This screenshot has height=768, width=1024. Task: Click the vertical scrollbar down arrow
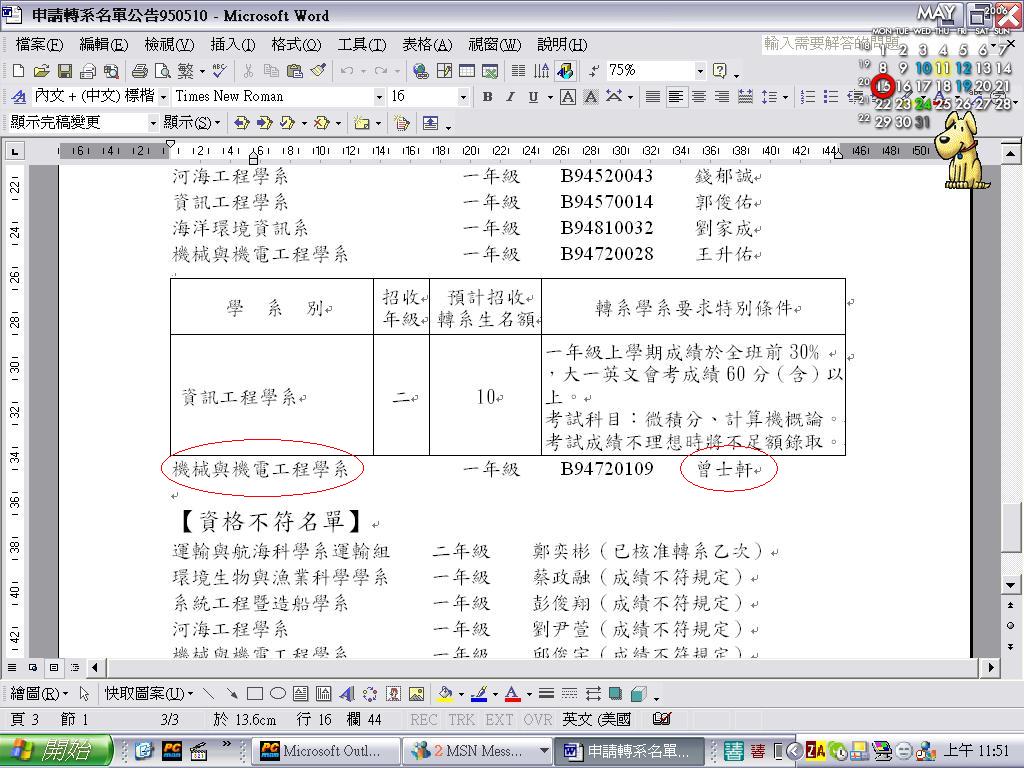click(x=1010, y=585)
